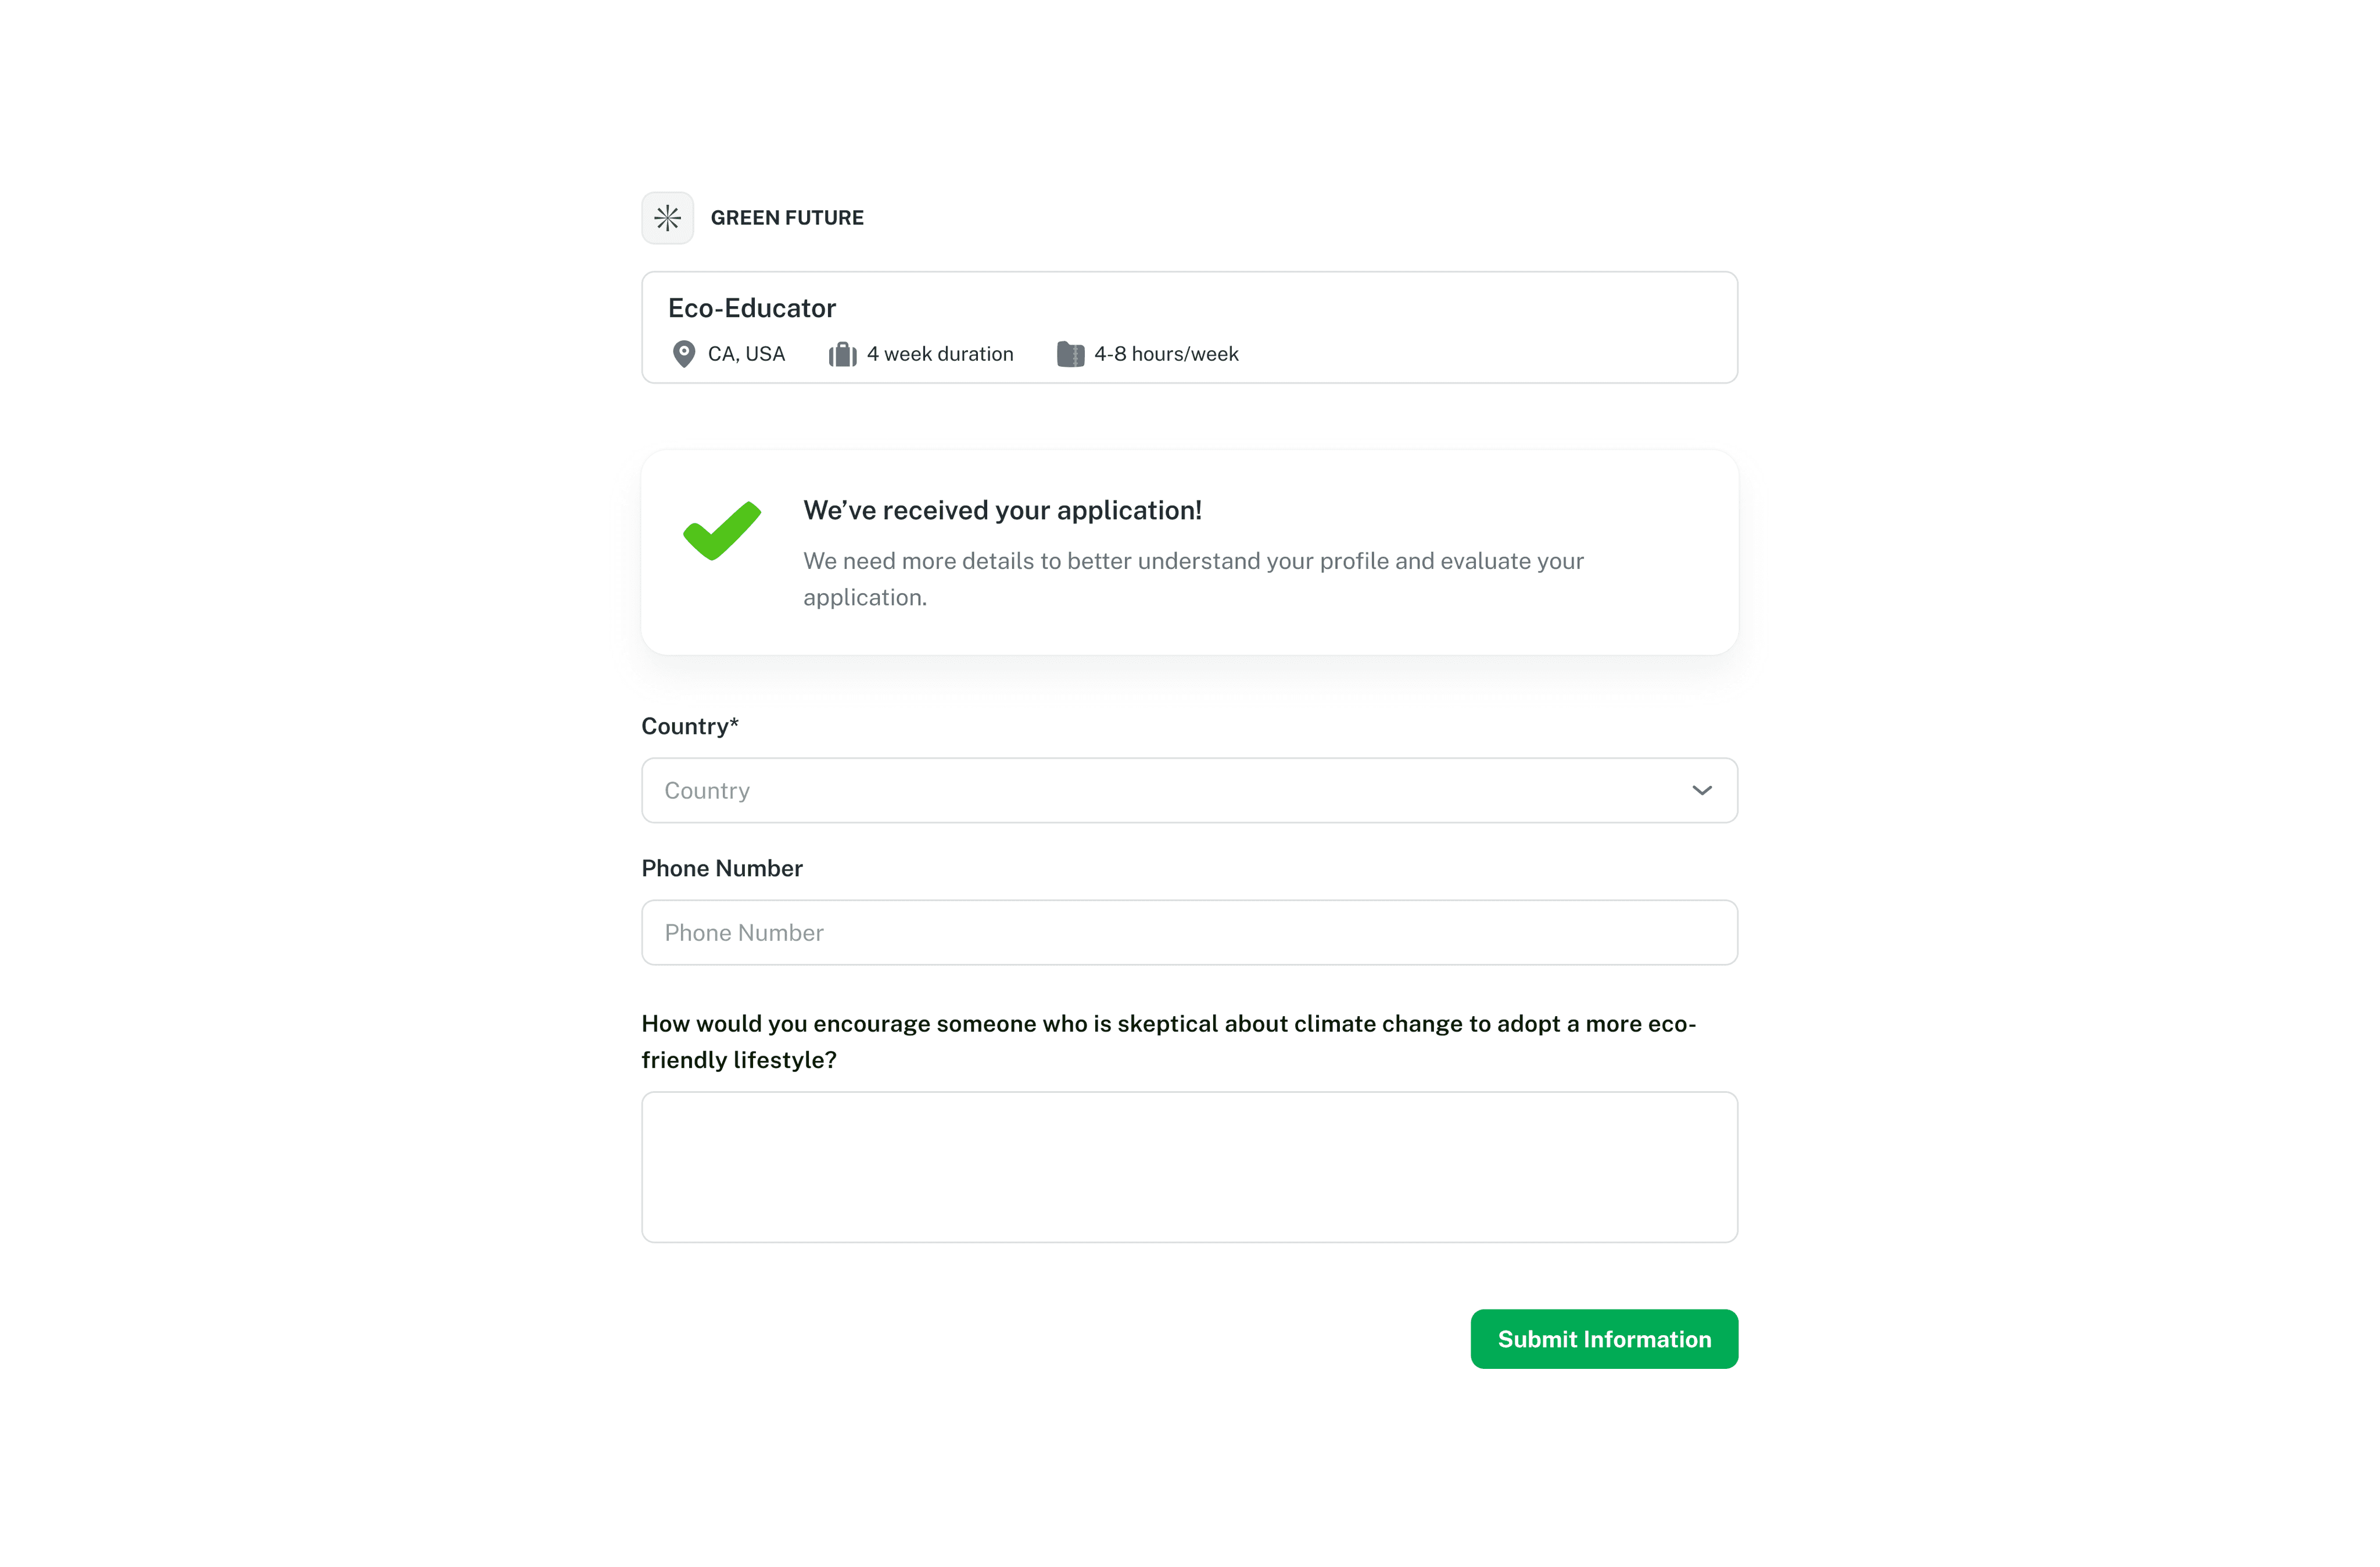Click the Green Future asterisk logo icon
2380x1567 pixels.
pos(667,218)
